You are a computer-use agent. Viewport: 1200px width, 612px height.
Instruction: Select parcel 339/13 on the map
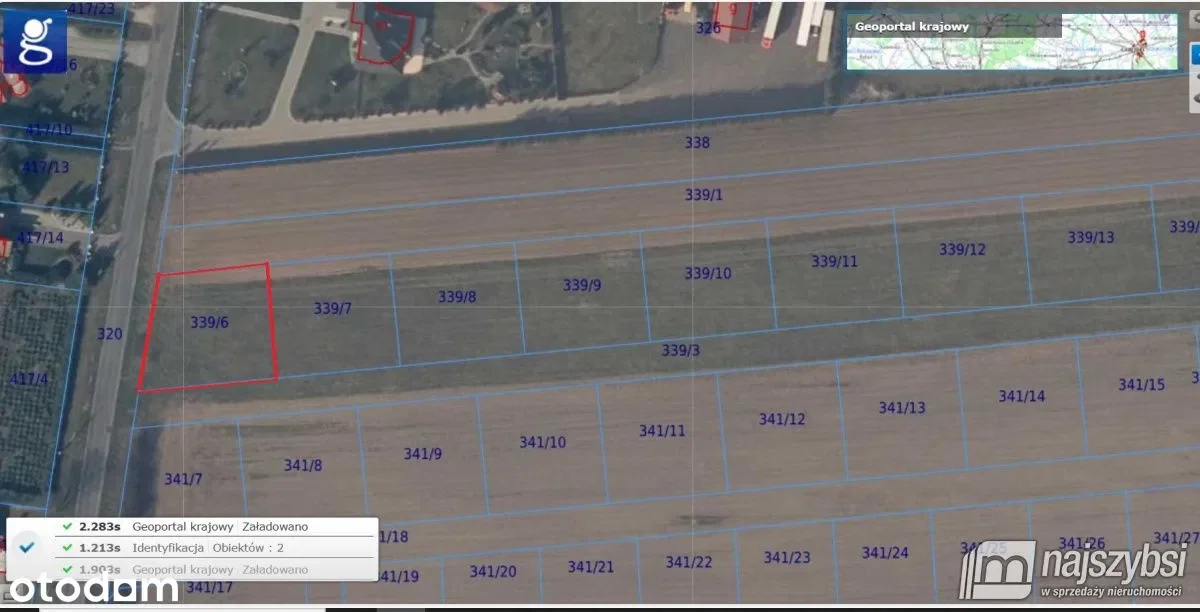coord(1090,238)
